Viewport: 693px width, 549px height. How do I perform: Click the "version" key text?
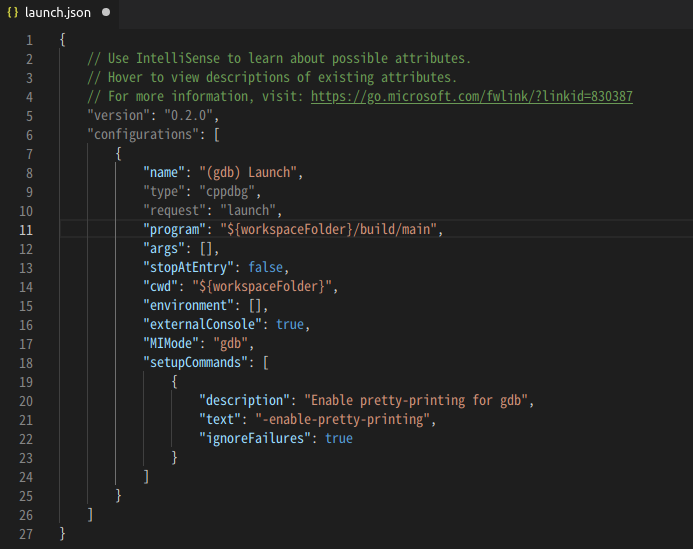click(118, 115)
